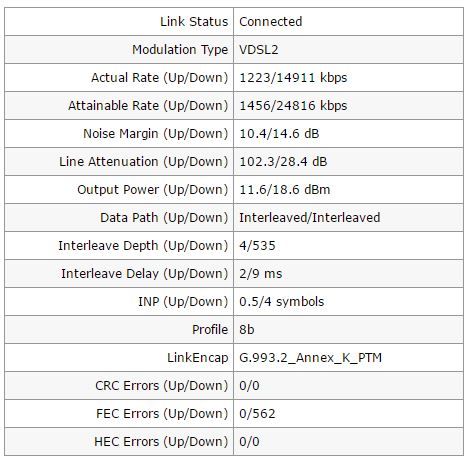The height and width of the screenshot is (463, 469).
Task: Click the HEC Errors 0/0 value
Action: (x=249, y=442)
